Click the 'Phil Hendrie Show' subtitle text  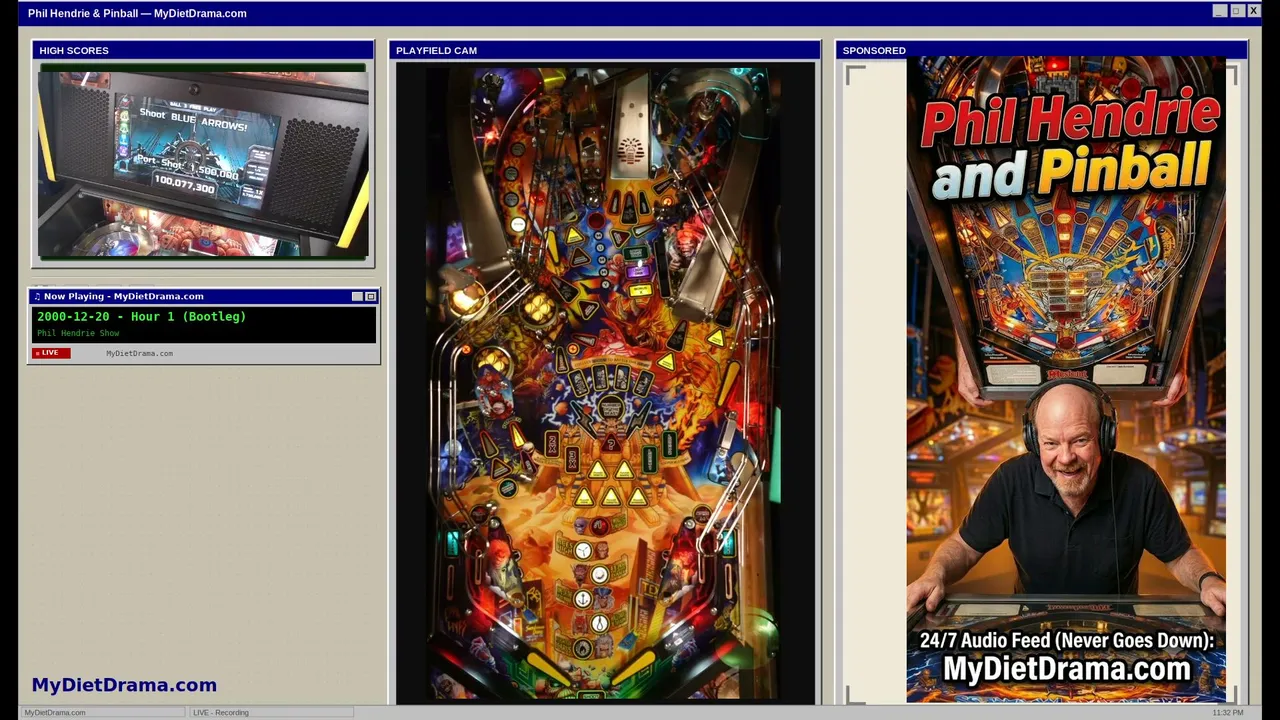[x=78, y=333]
